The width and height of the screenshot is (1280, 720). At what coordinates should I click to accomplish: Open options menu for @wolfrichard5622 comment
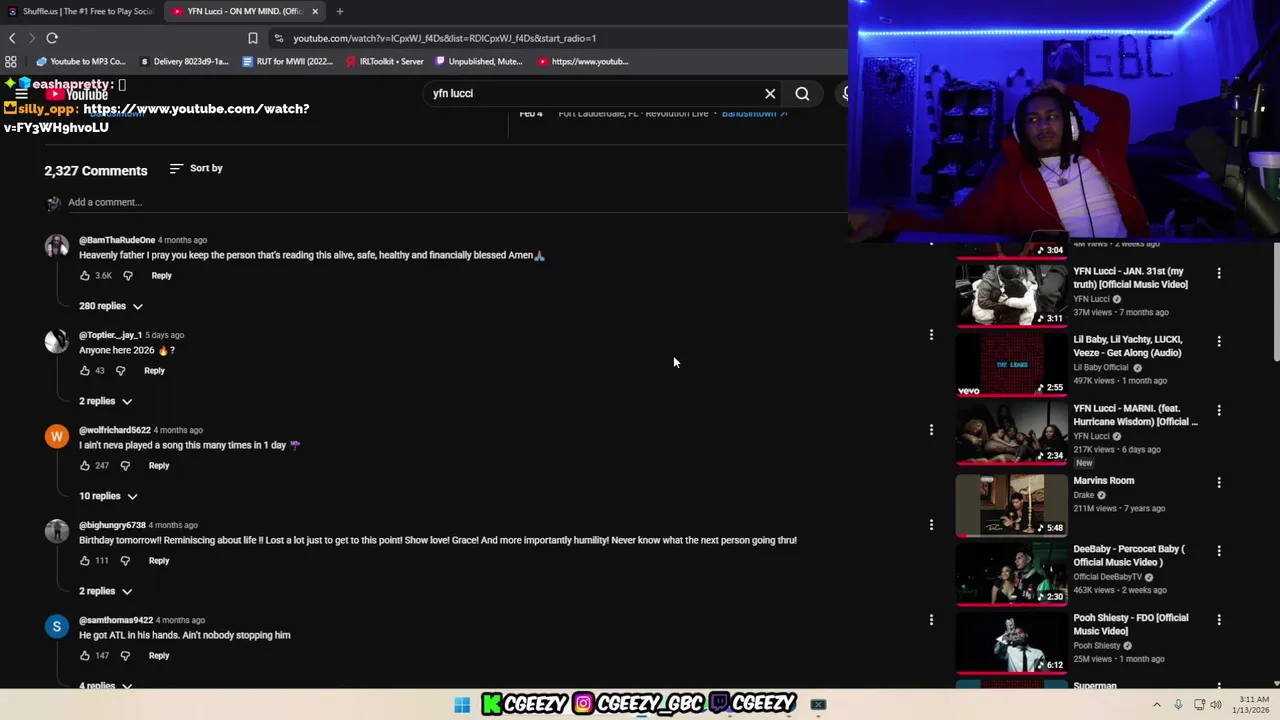pos(931,430)
